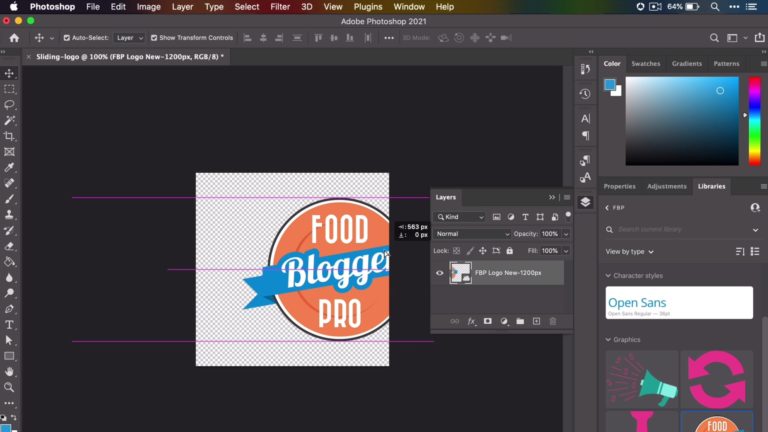The width and height of the screenshot is (768, 432).
Task: Select the Eyedropper tool
Action: point(9,168)
